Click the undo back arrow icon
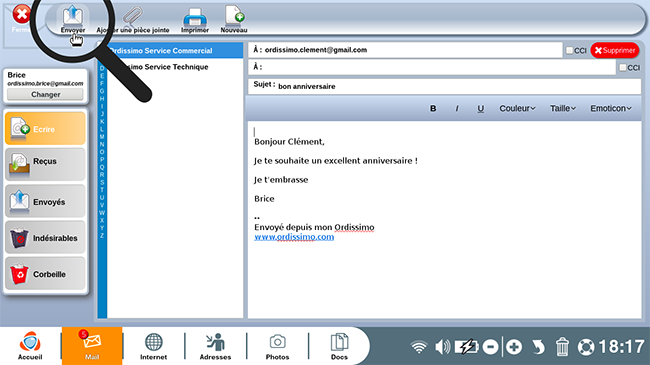The image size is (650, 365). point(538,347)
